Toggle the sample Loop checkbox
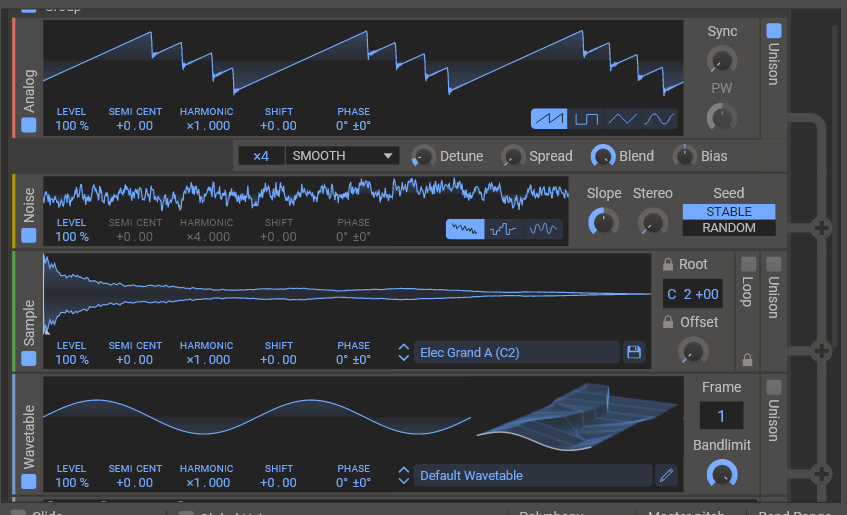The width and height of the screenshot is (847, 515). tap(749, 264)
